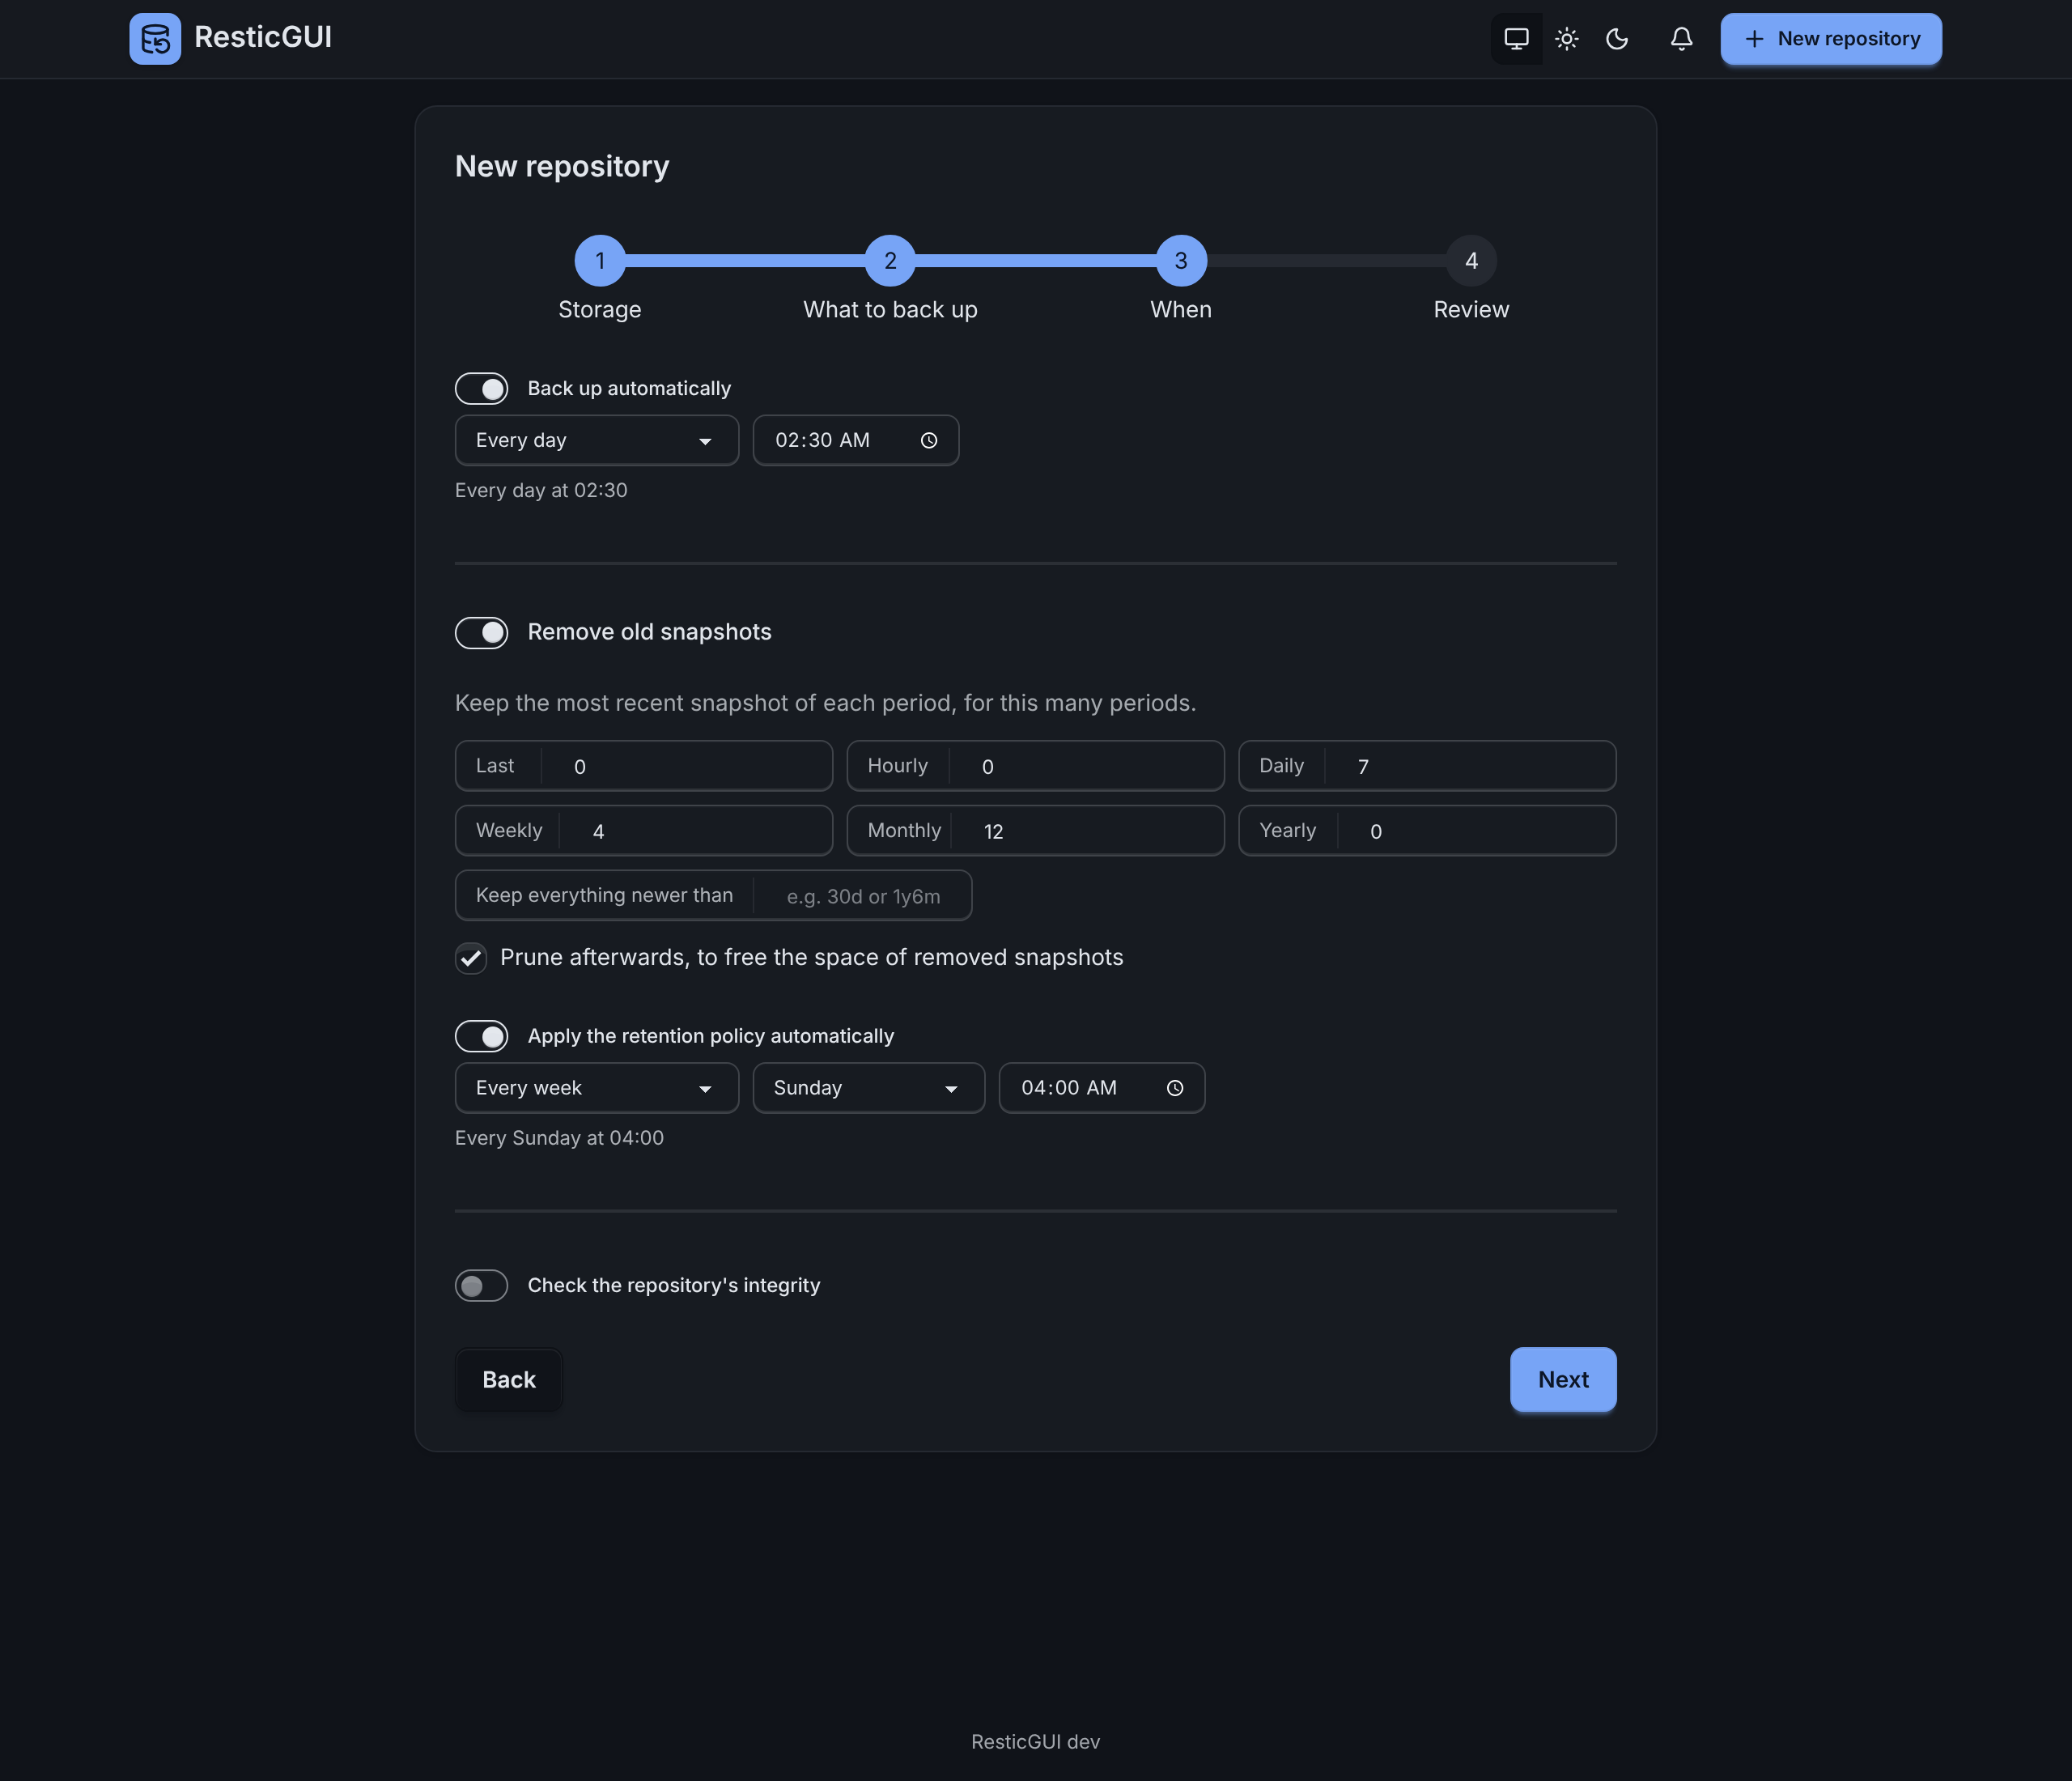Toggle Remove old snapshots switch

pyautogui.click(x=482, y=633)
